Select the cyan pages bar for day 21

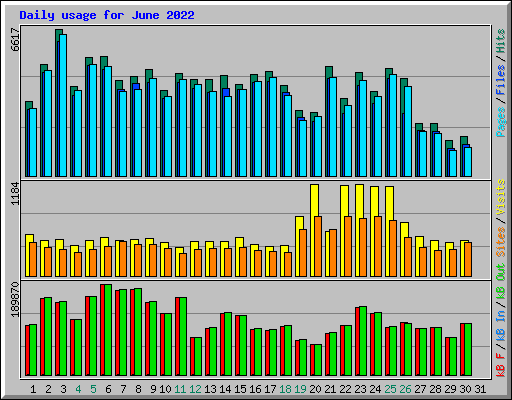click(333, 127)
